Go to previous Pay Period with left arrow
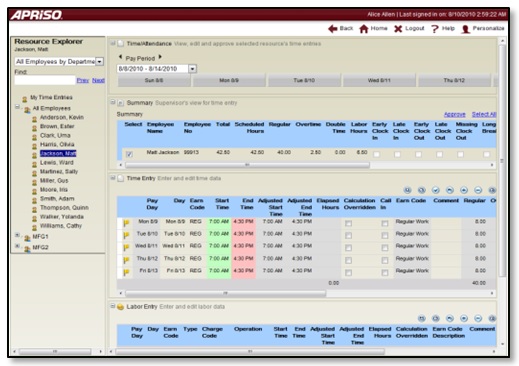 click(x=120, y=57)
